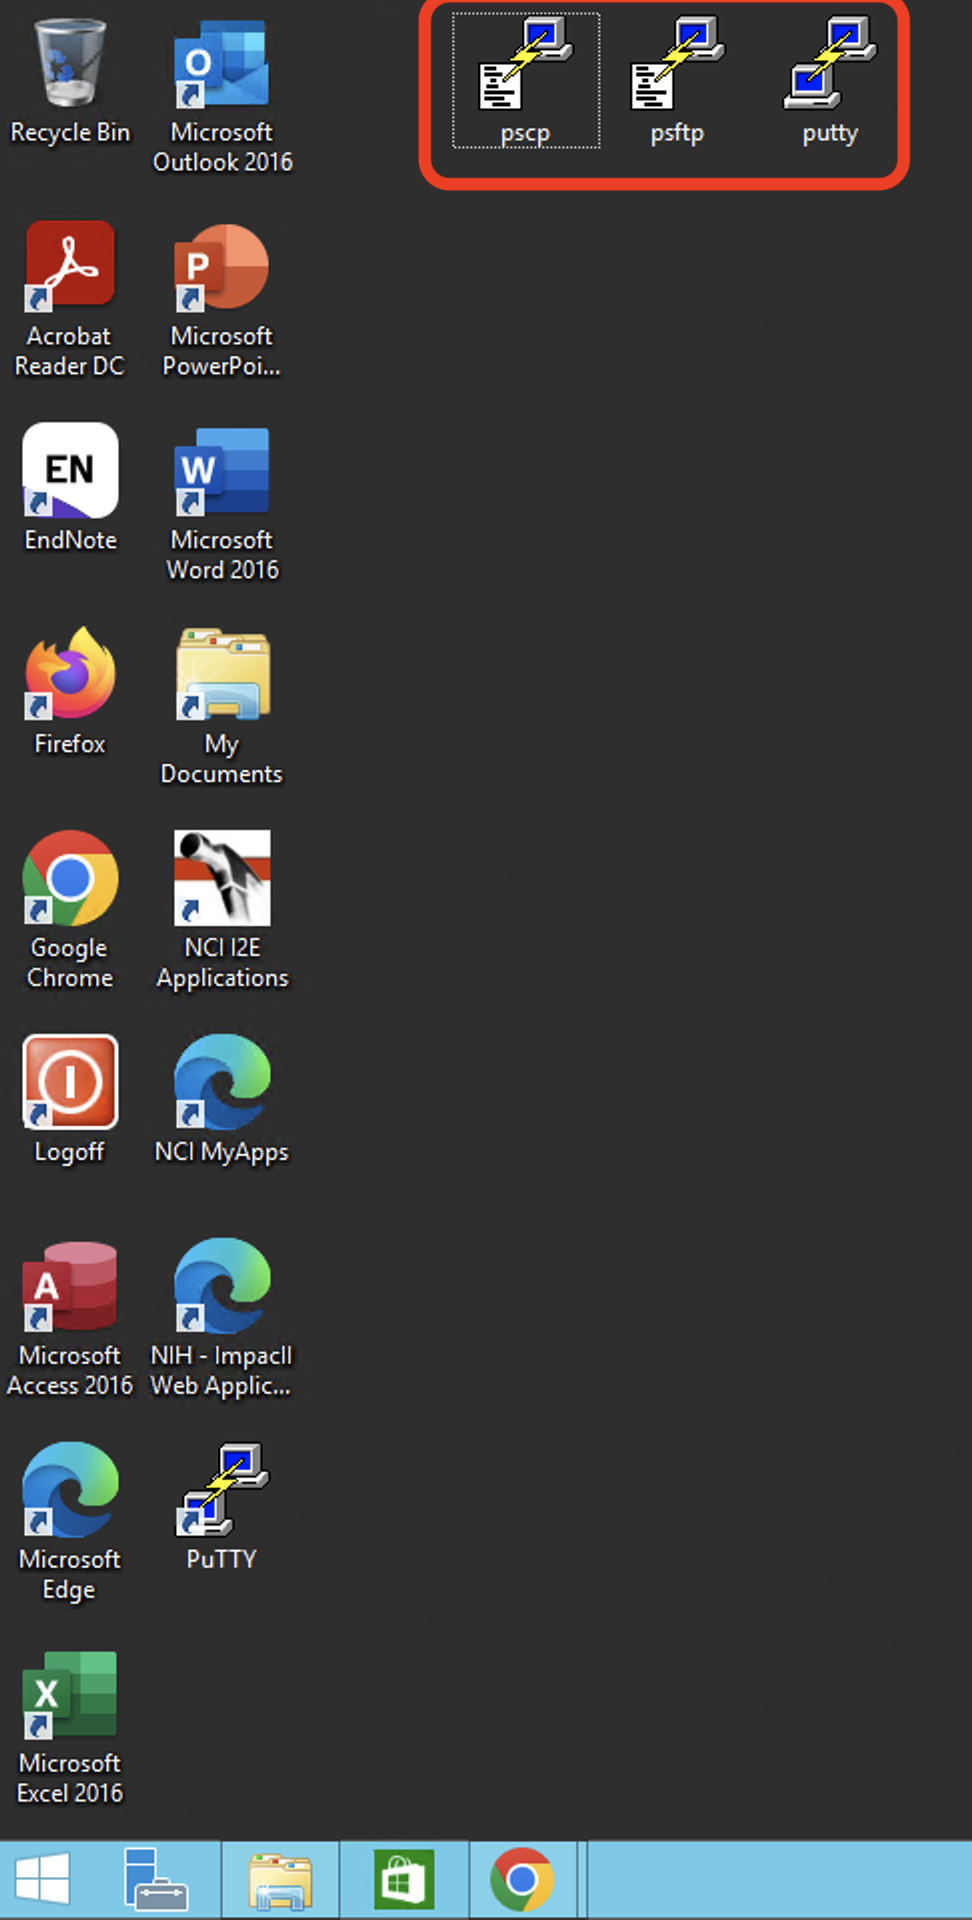Select the PuTTY shortcut below NIH Impacll
This screenshot has height=1920, width=972.
coord(221,1491)
